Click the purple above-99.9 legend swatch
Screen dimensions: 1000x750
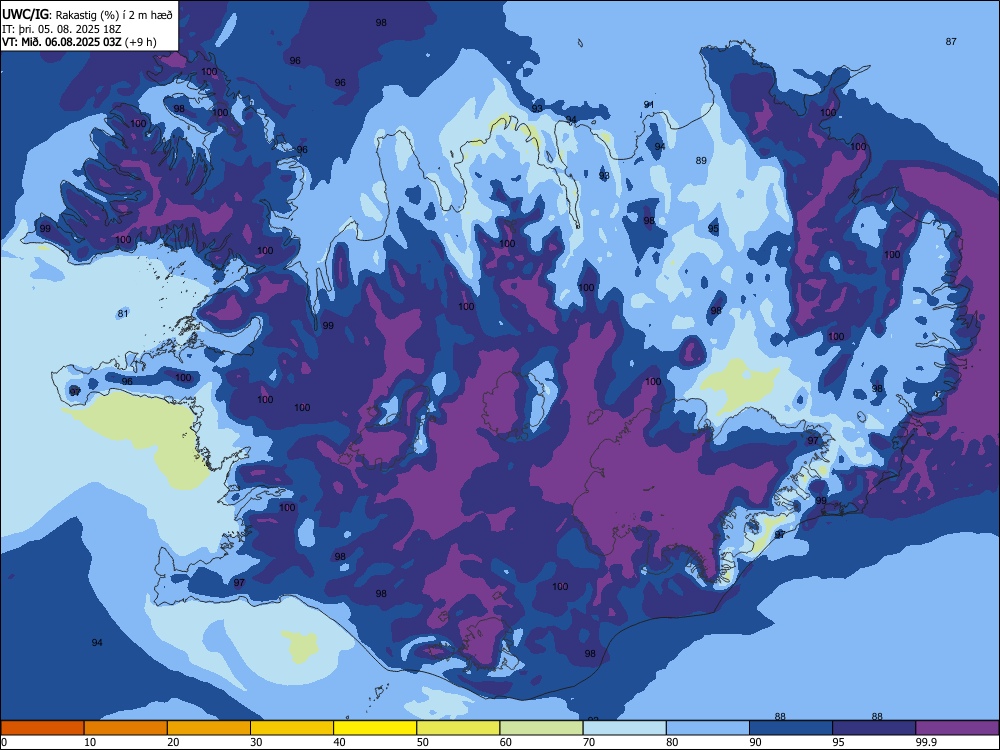point(957,728)
